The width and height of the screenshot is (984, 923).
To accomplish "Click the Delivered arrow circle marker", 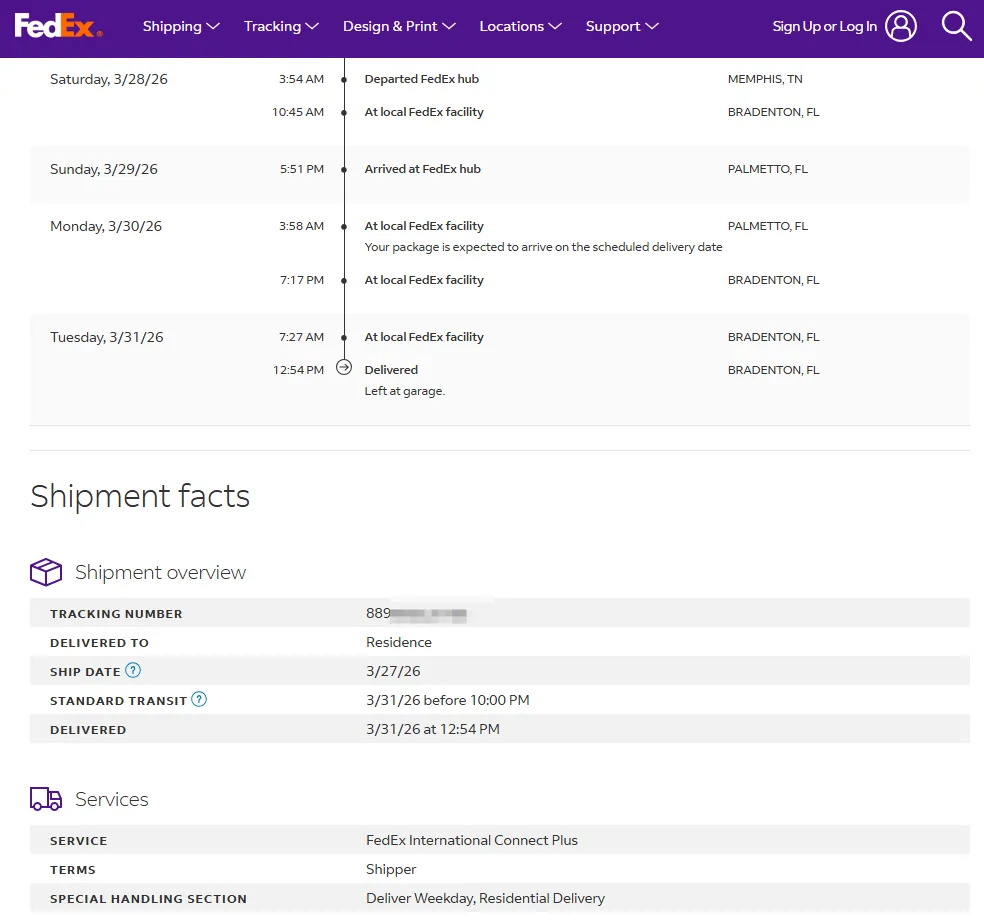I will tap(344, 367).
